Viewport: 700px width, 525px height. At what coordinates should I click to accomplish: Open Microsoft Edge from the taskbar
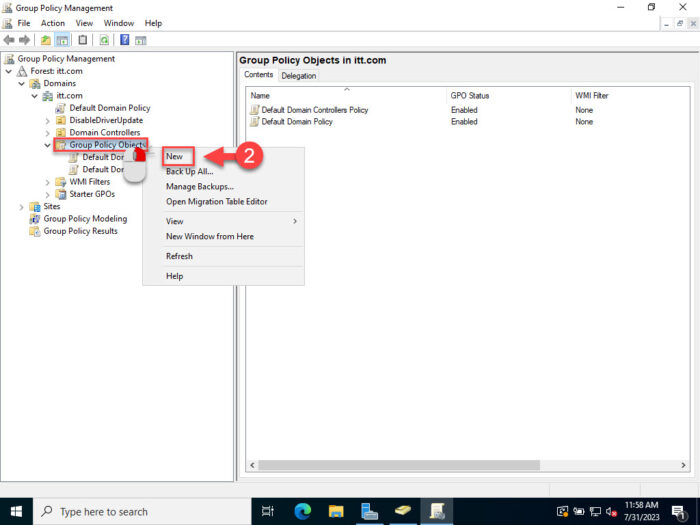tap(303, 511)
